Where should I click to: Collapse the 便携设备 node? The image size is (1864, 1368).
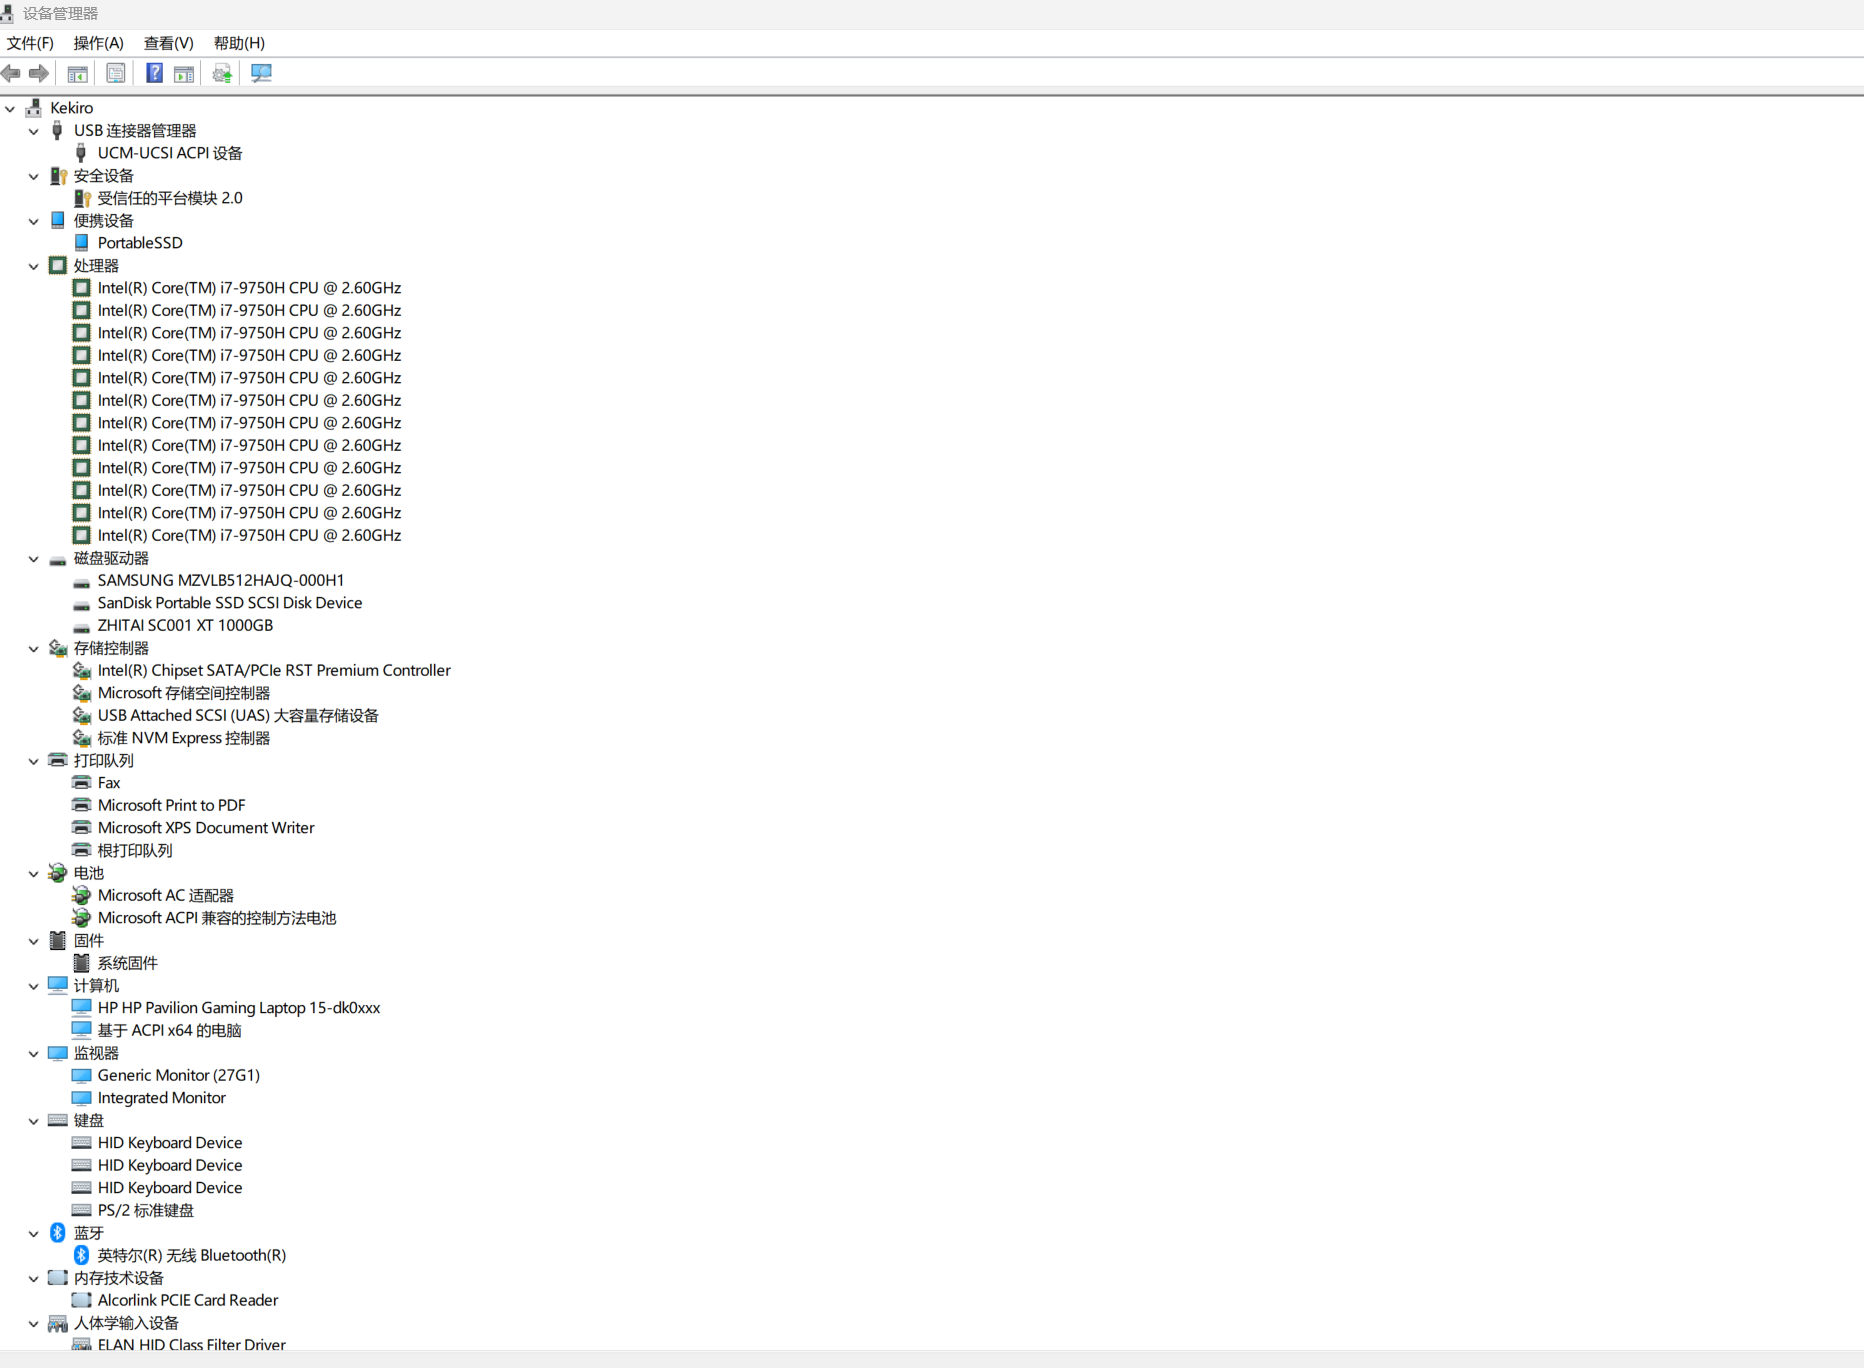click(34, 221)
